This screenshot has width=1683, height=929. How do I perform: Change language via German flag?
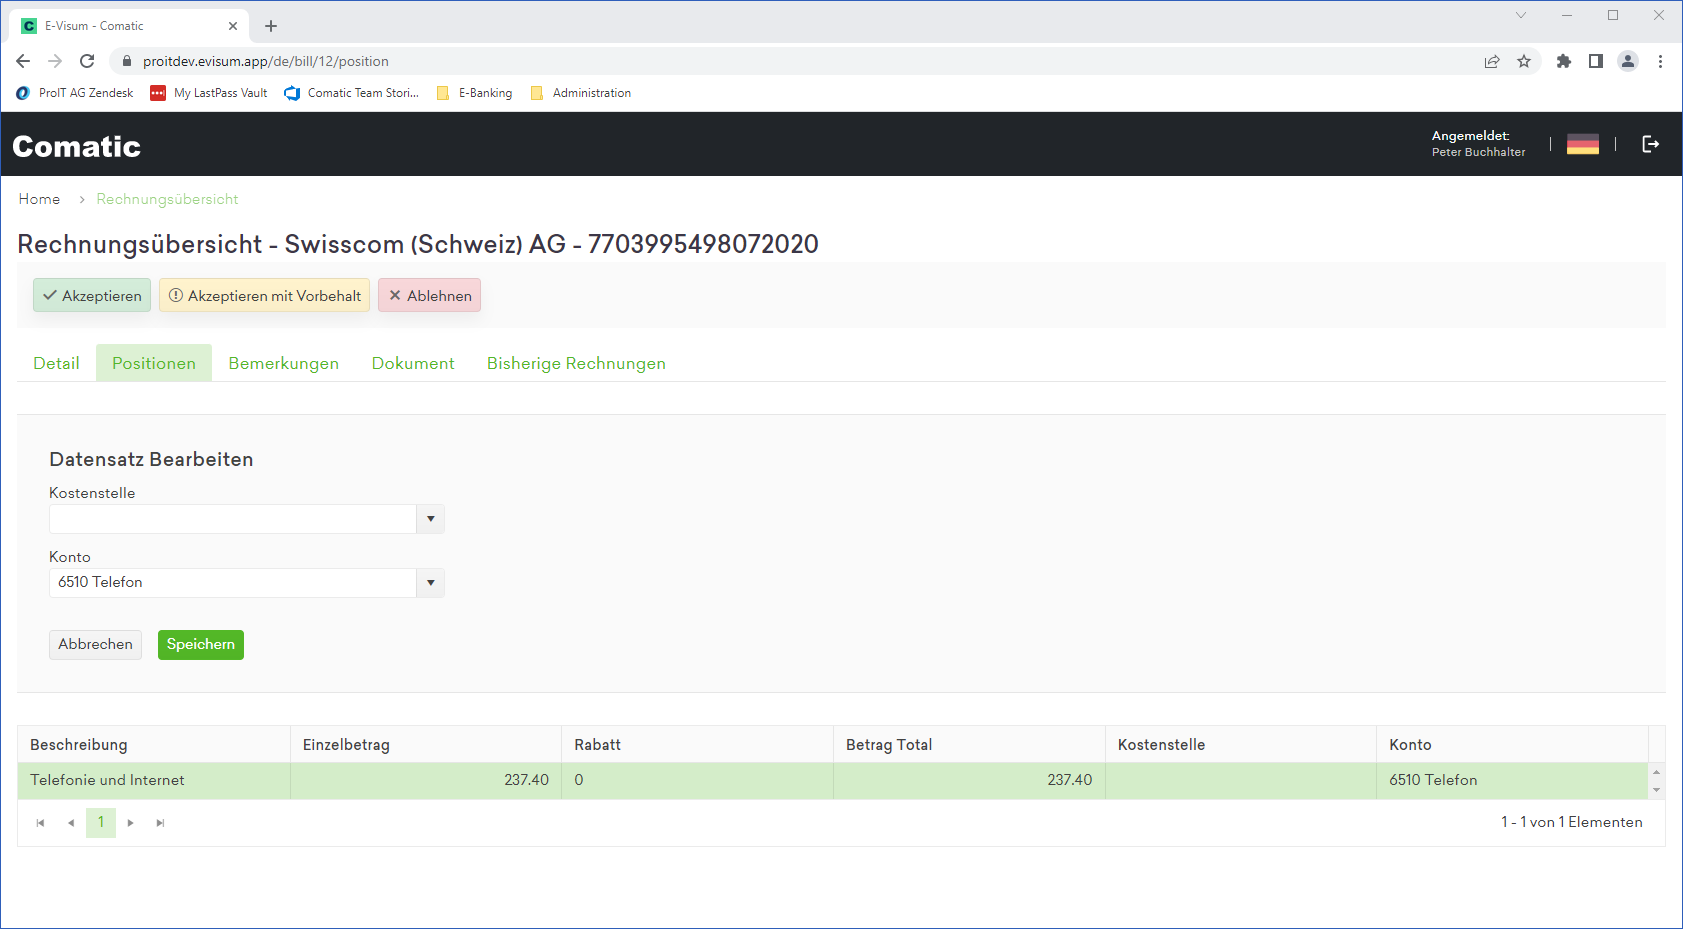(x=1583, y=144)
